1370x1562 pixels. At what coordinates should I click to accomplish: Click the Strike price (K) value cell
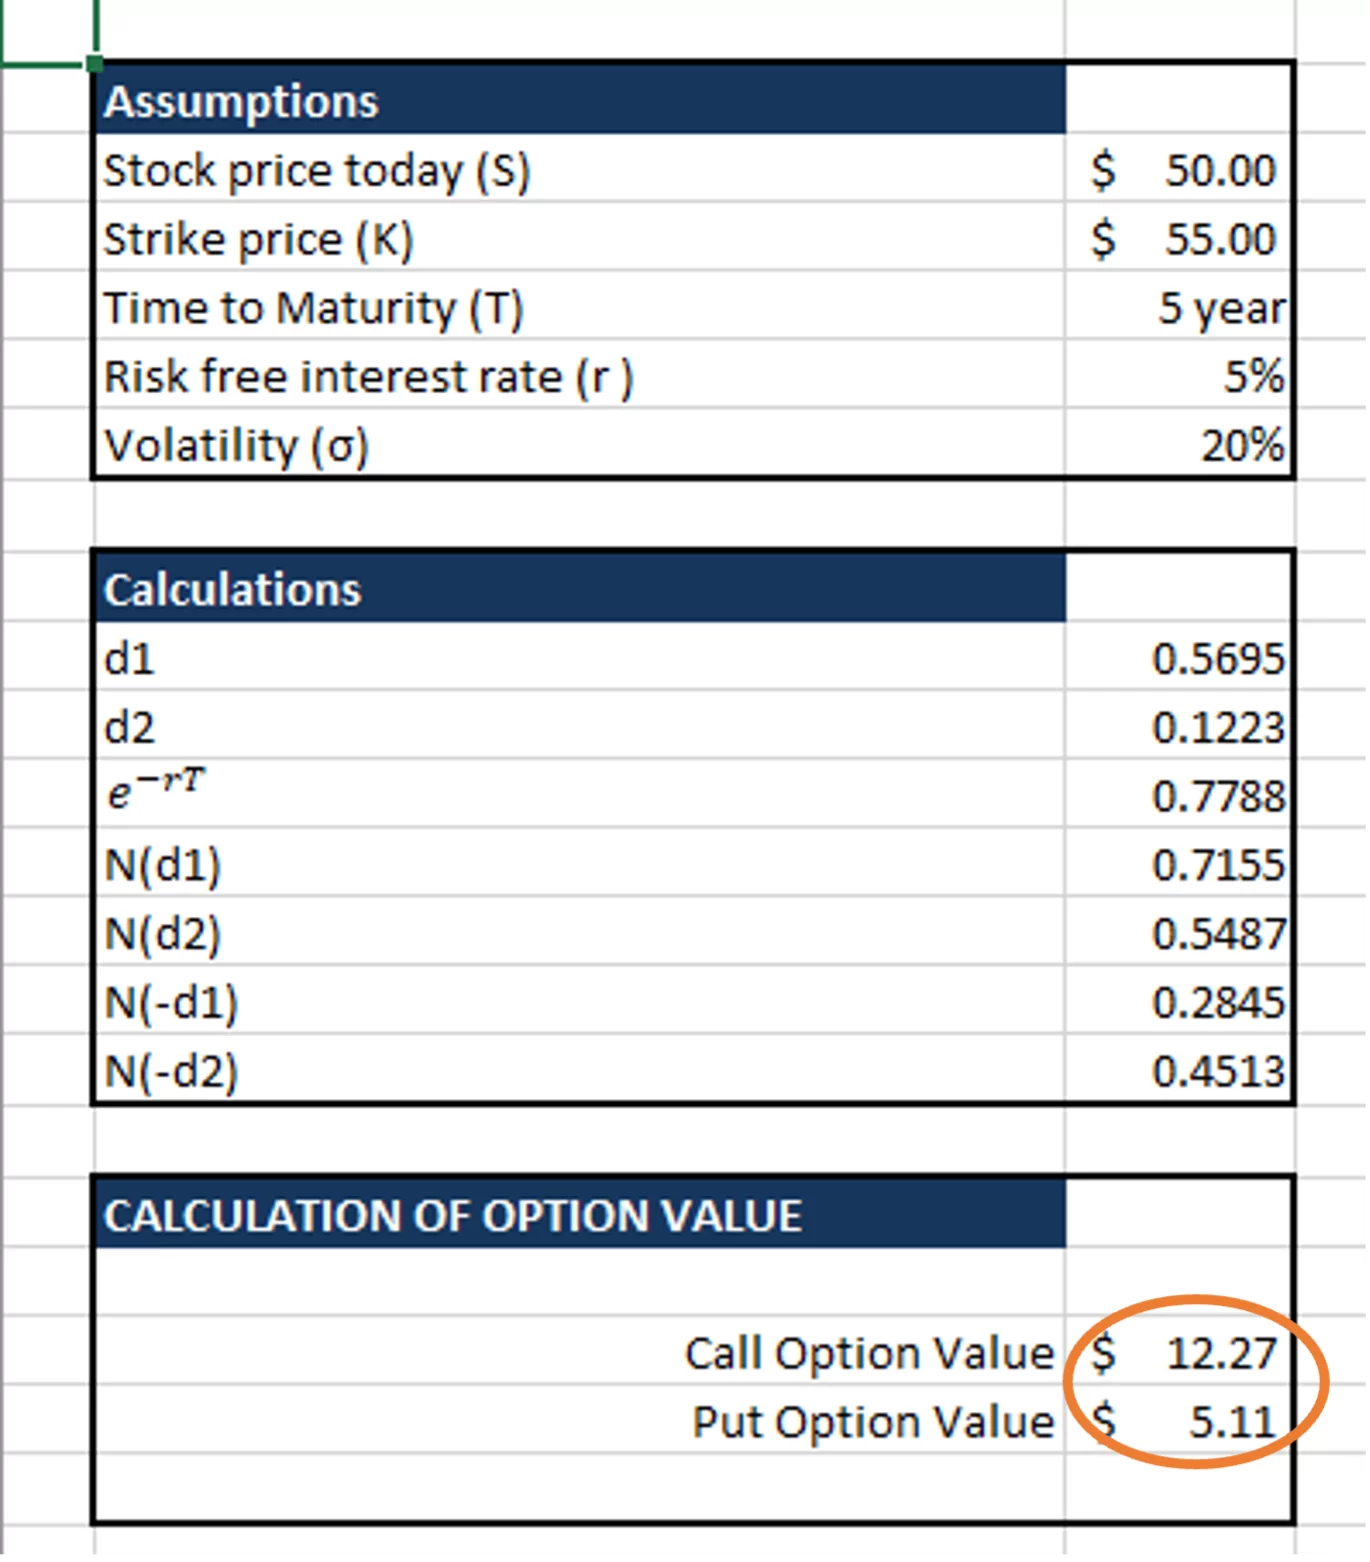point(1180,238)
